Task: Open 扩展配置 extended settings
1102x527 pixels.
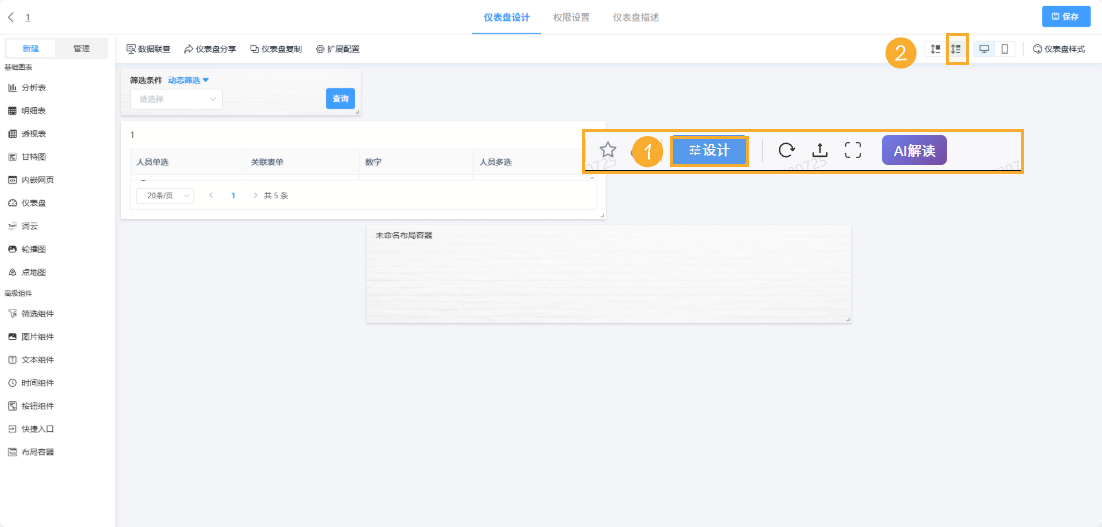Action: point(337,49)
